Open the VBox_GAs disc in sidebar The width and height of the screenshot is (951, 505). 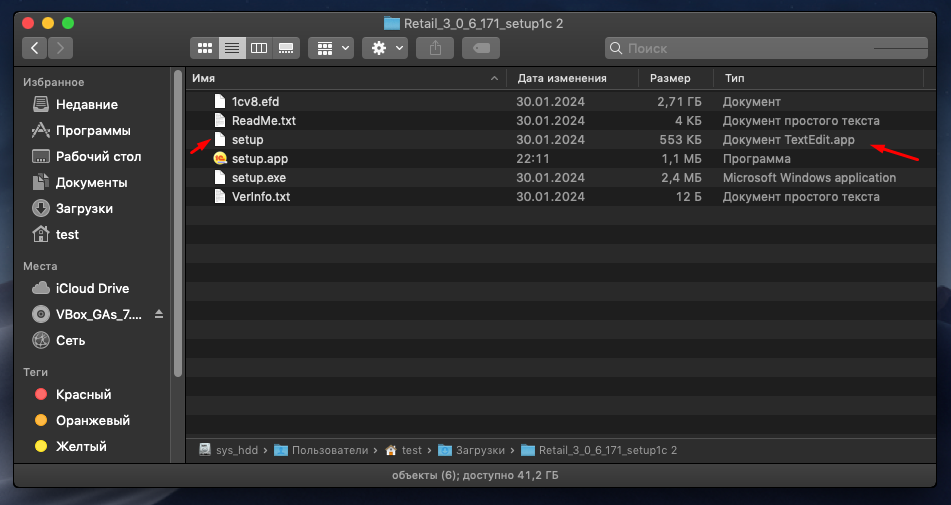88,315
